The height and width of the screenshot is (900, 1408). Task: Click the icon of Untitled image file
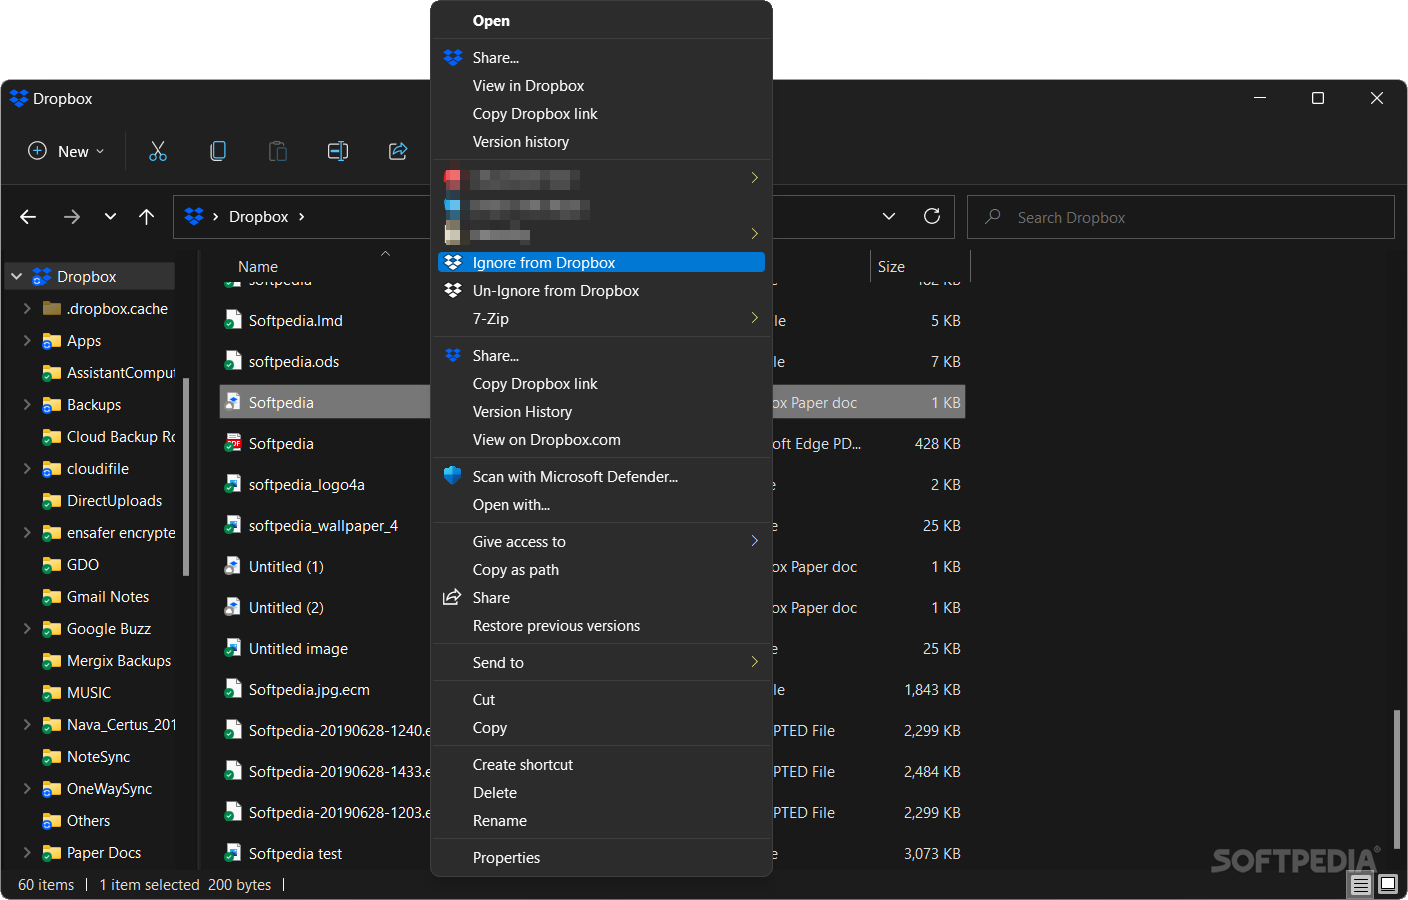[232, 648]
